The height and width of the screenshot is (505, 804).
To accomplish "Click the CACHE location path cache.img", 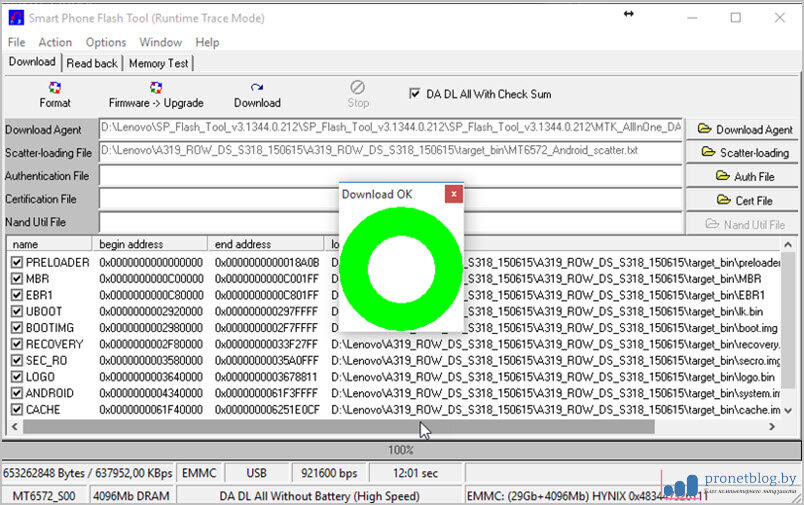I will (555, 410).
